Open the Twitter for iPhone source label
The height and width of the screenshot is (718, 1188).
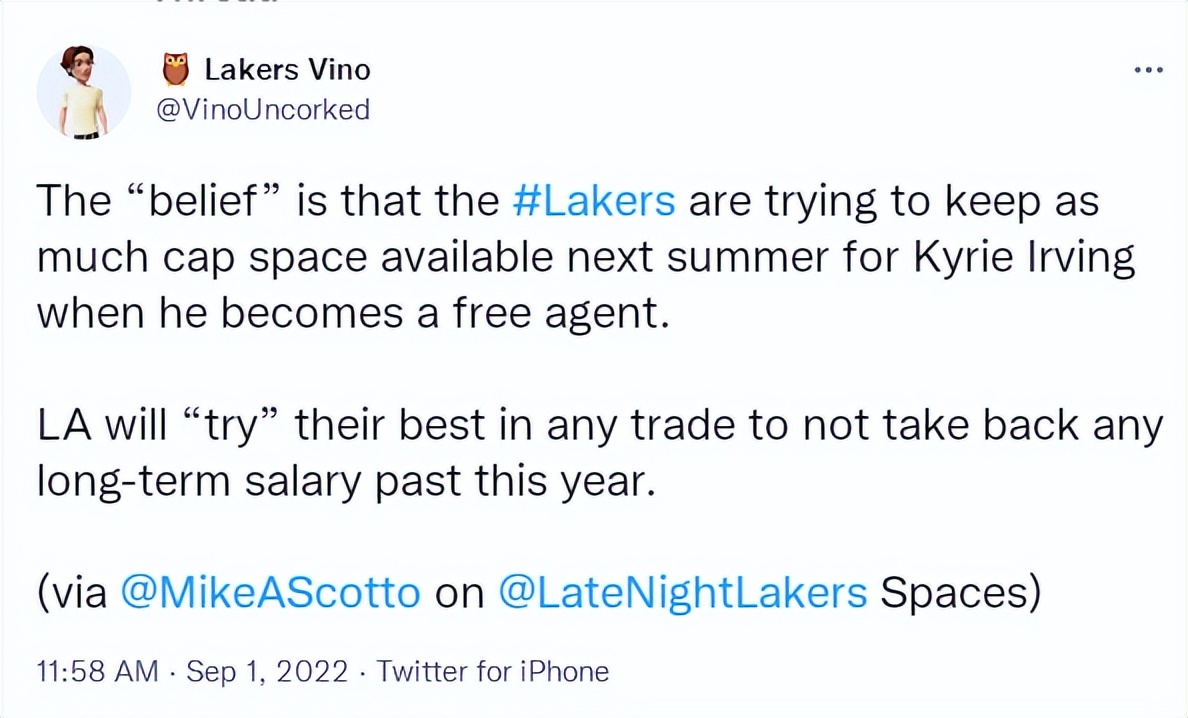[492, 672]
